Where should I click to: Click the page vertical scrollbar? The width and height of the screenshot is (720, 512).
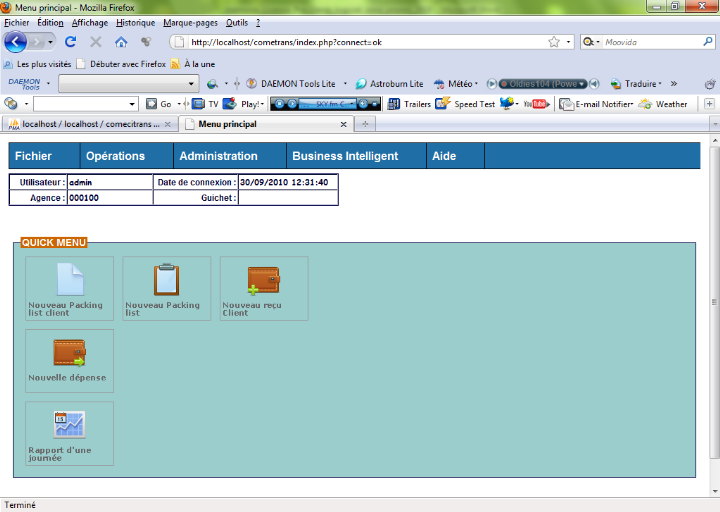click(x=714, y=302)
